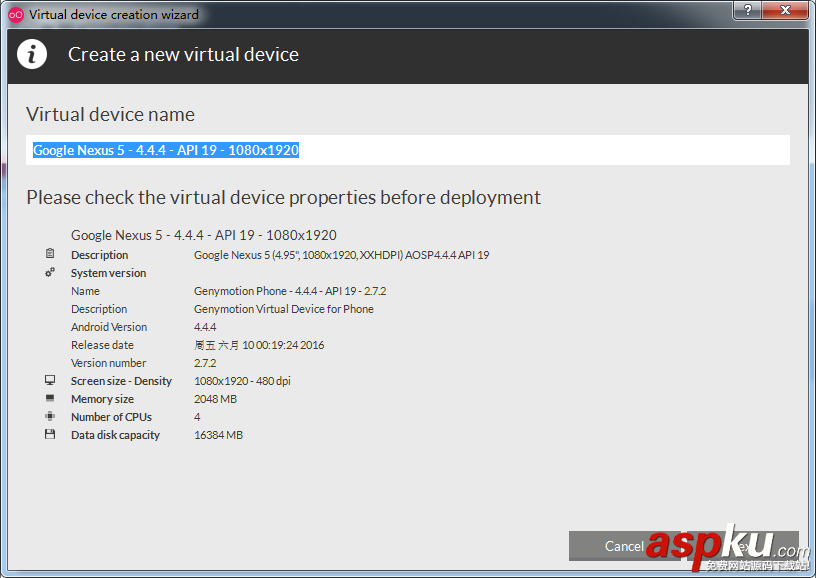Click the Genymotion Virtual Device for Phone text
Screen dimensions: 816x578
283,309
